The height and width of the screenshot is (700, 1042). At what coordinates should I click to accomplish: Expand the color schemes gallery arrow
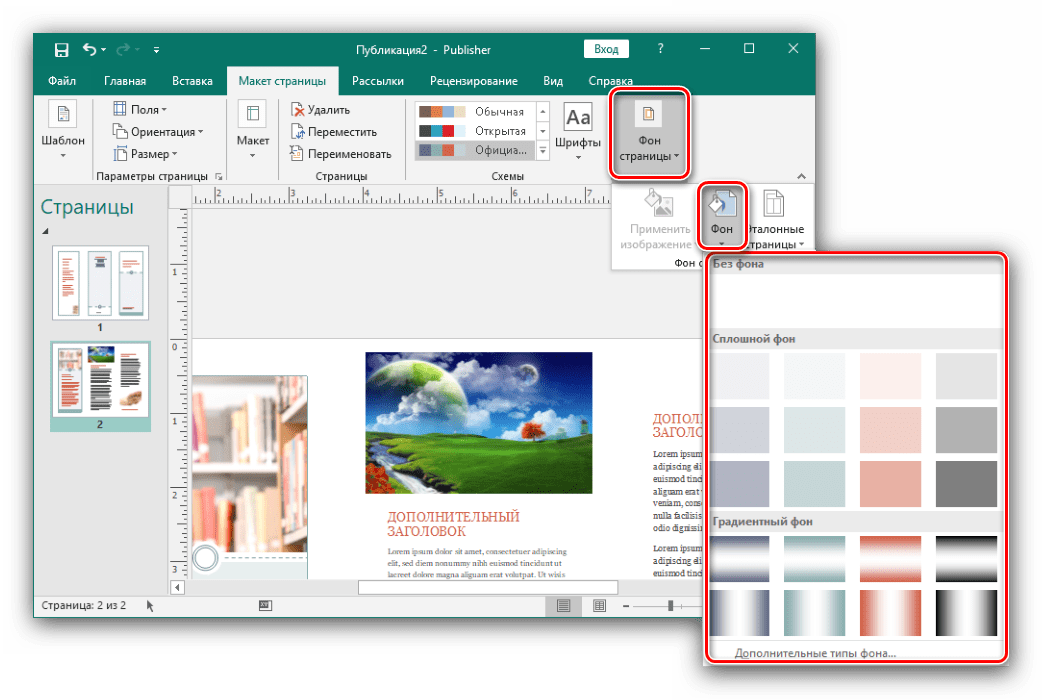click(543, 151)
